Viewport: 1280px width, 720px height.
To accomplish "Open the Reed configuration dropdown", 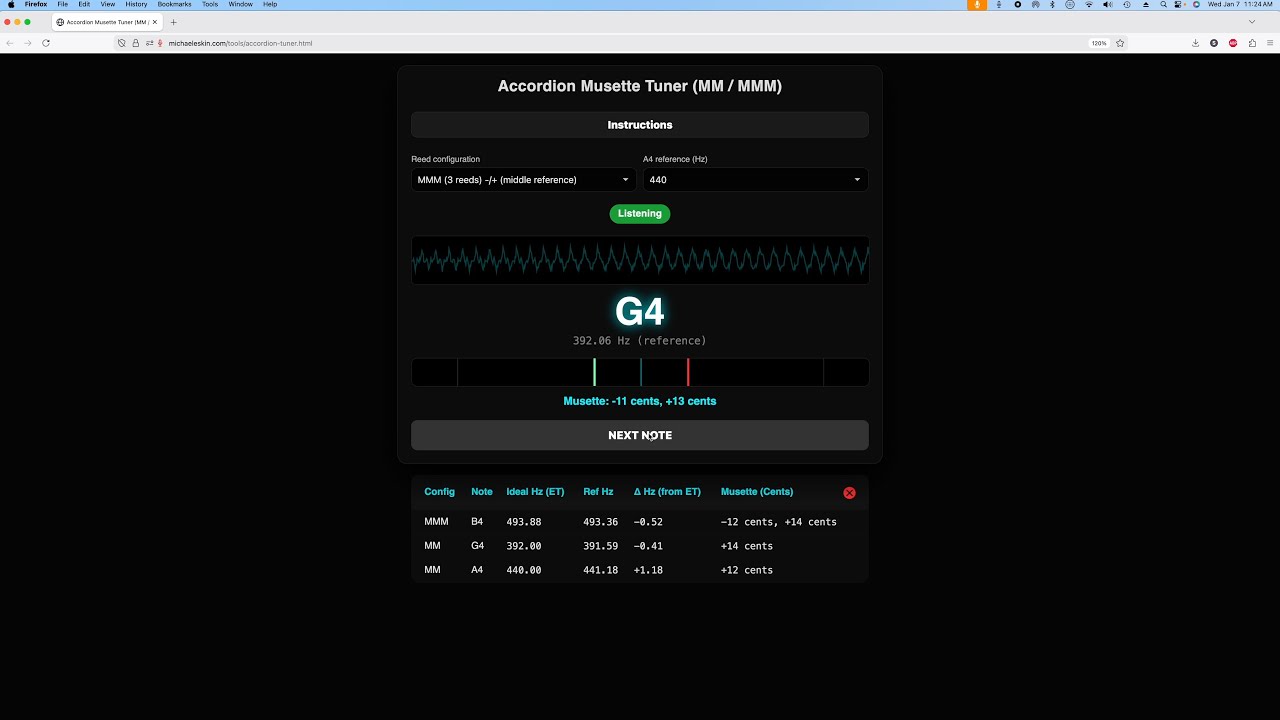I will (524, 180).
